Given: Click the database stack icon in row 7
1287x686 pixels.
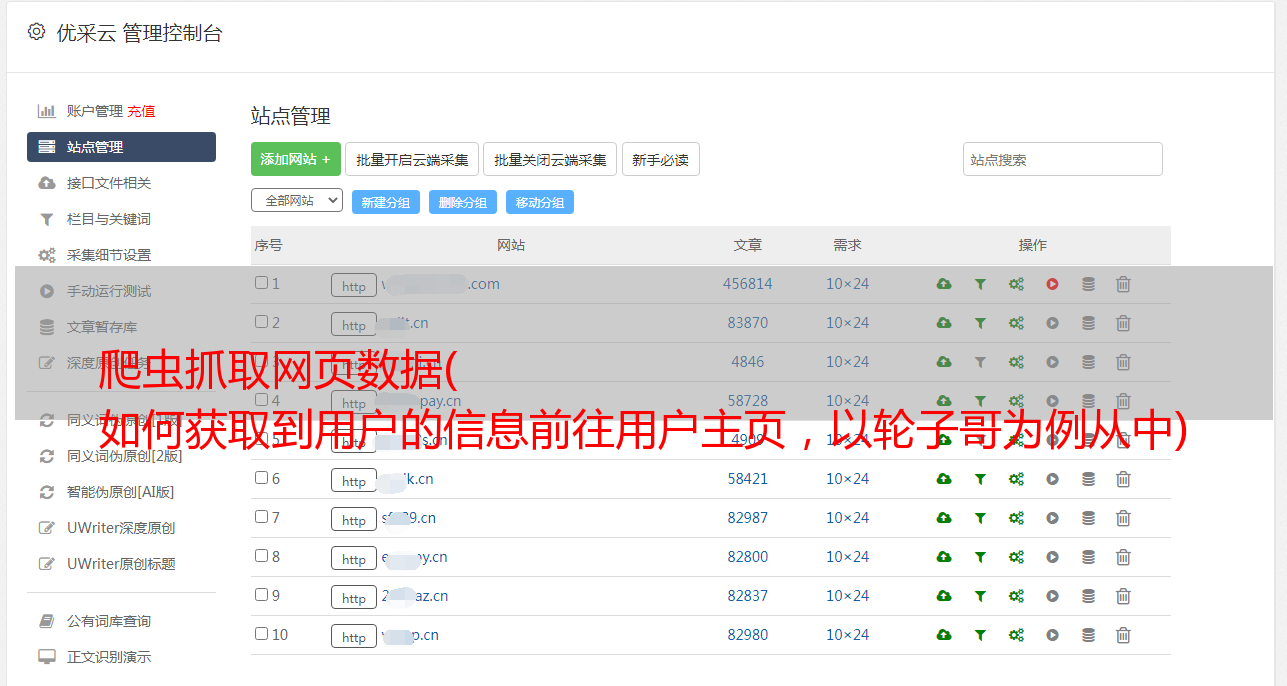Looking at the screenshot, I should tap(1088, 518).
